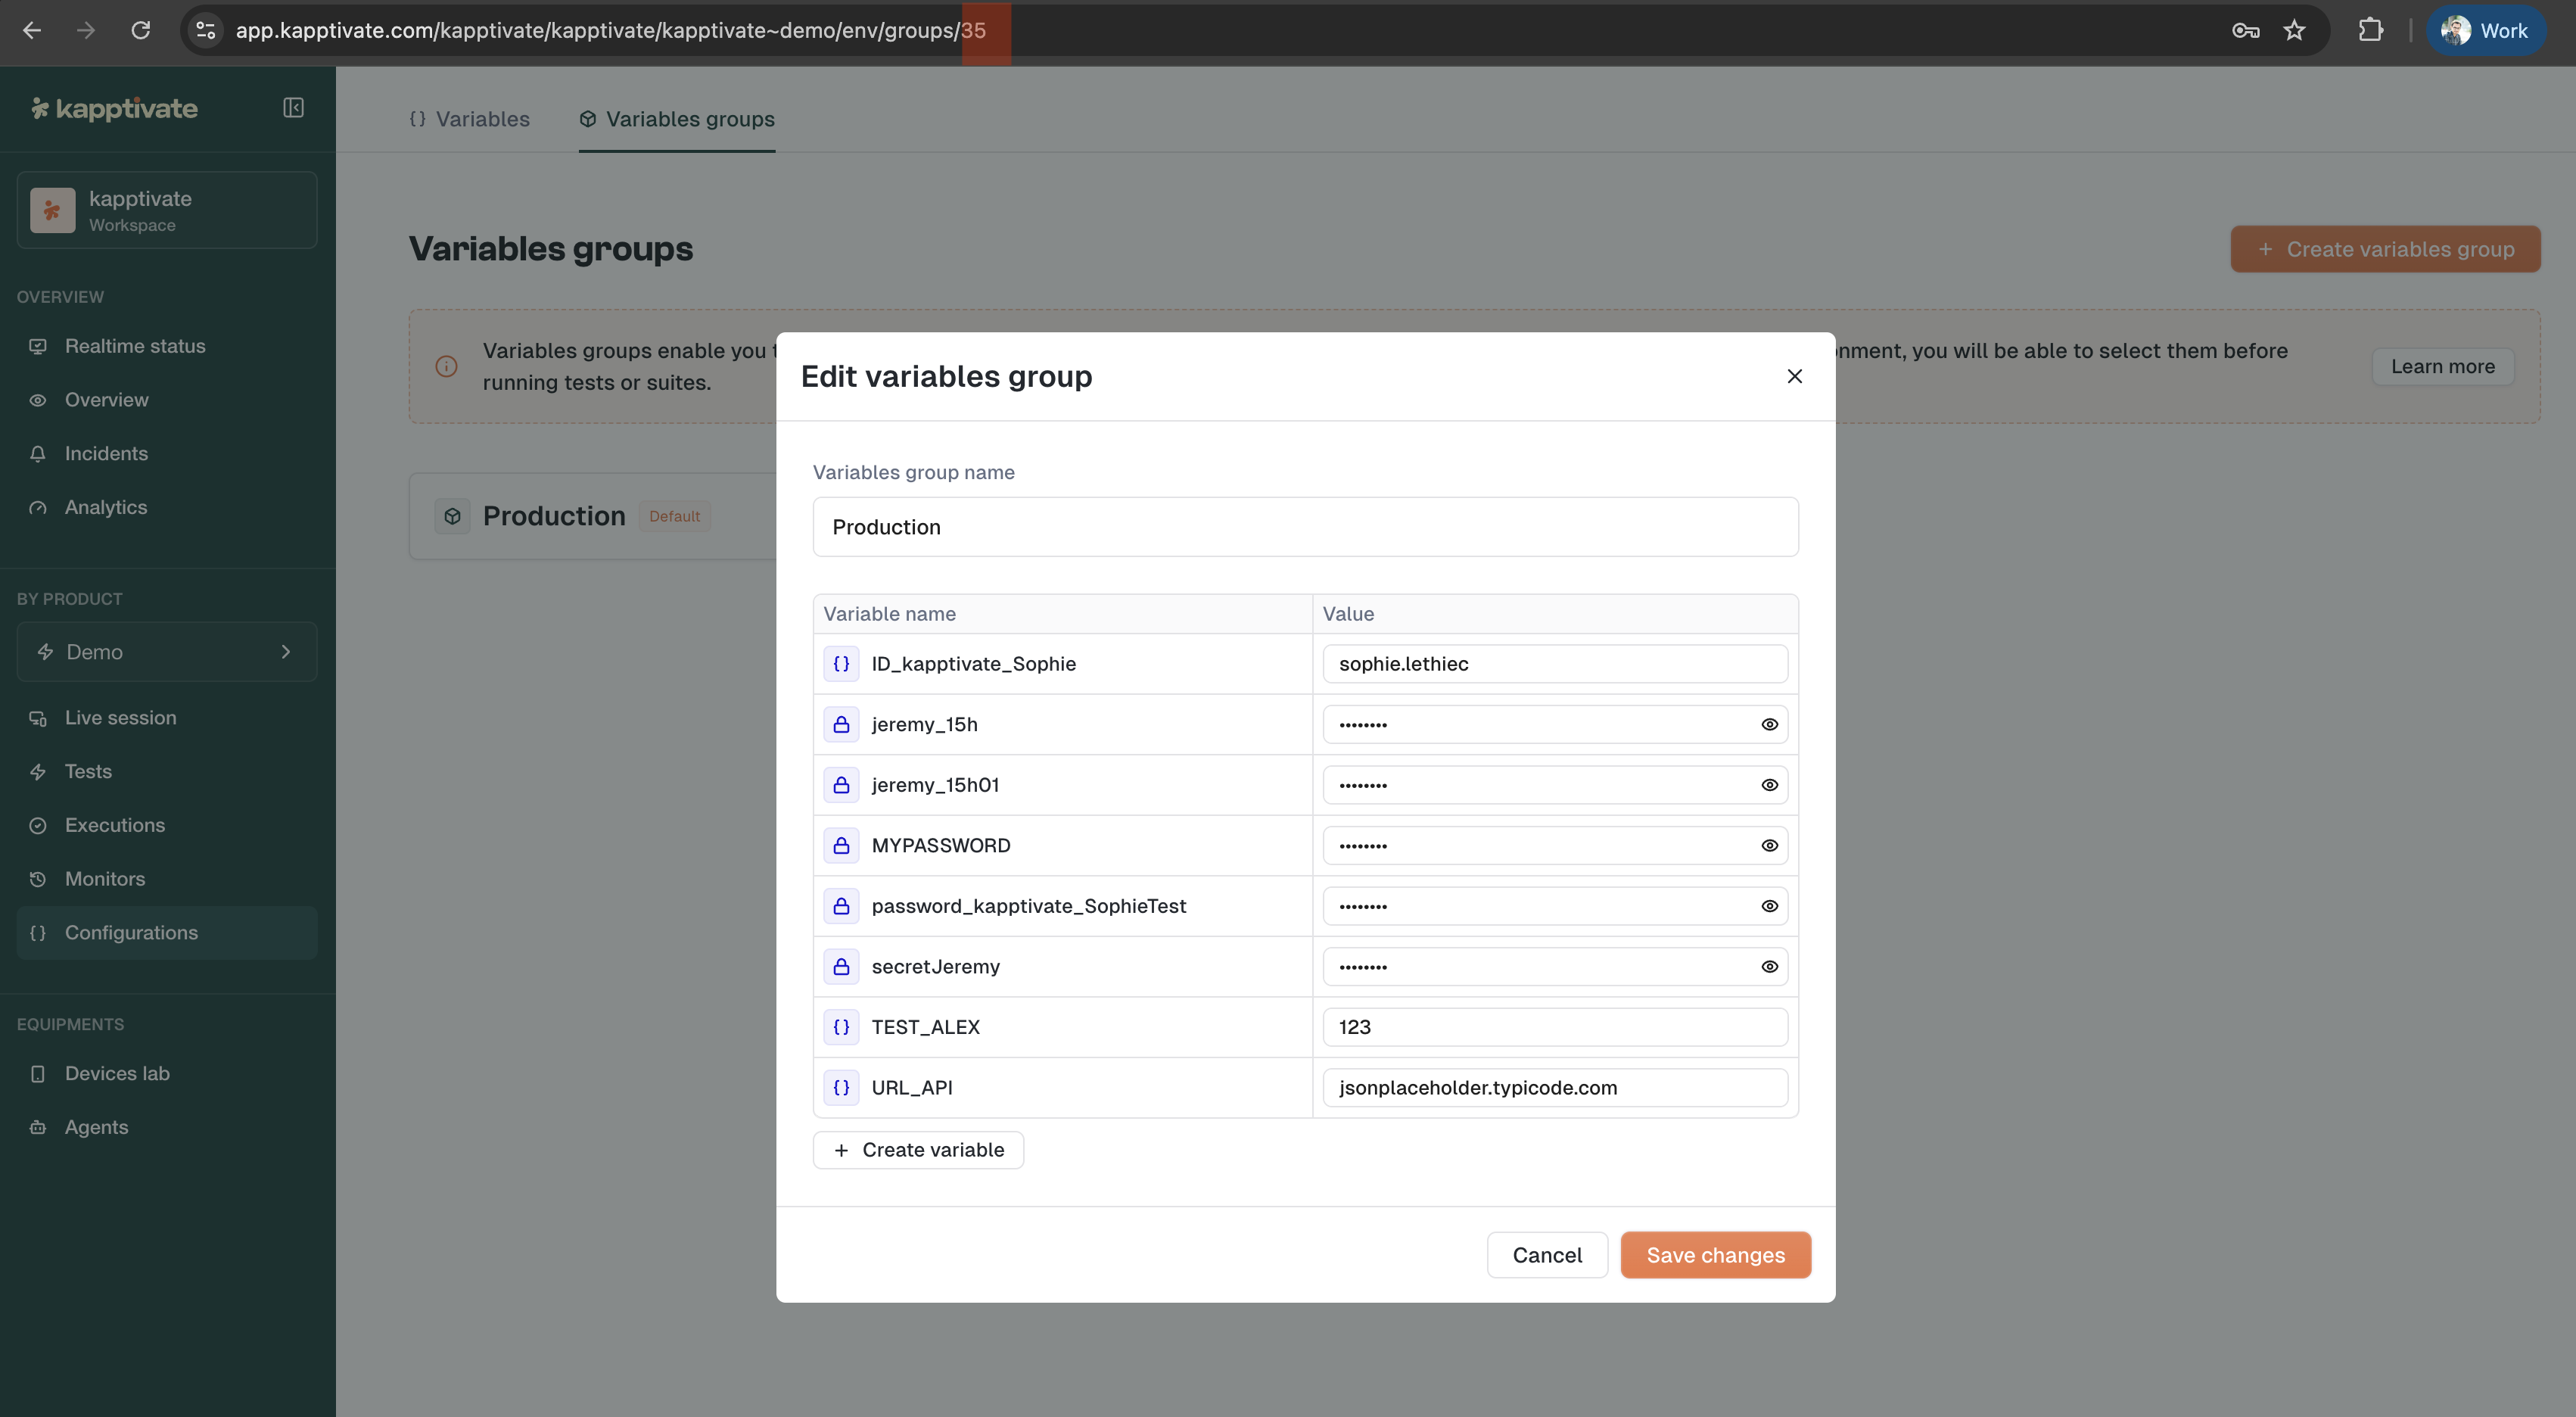Collapse the sidebar using the panel icon
The image size is (2576, 1417).
coord(292,107)
